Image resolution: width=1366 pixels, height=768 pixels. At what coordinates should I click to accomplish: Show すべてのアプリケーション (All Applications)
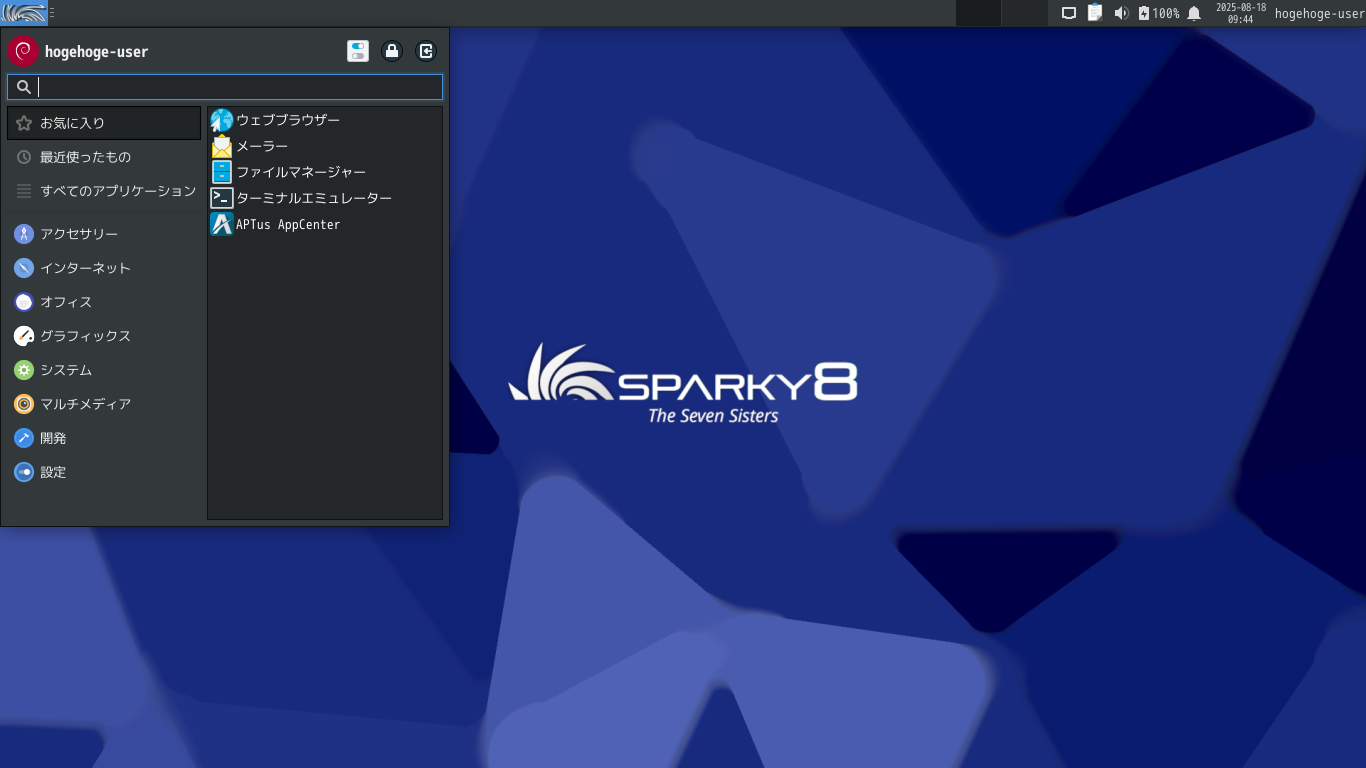coord(118,191)
